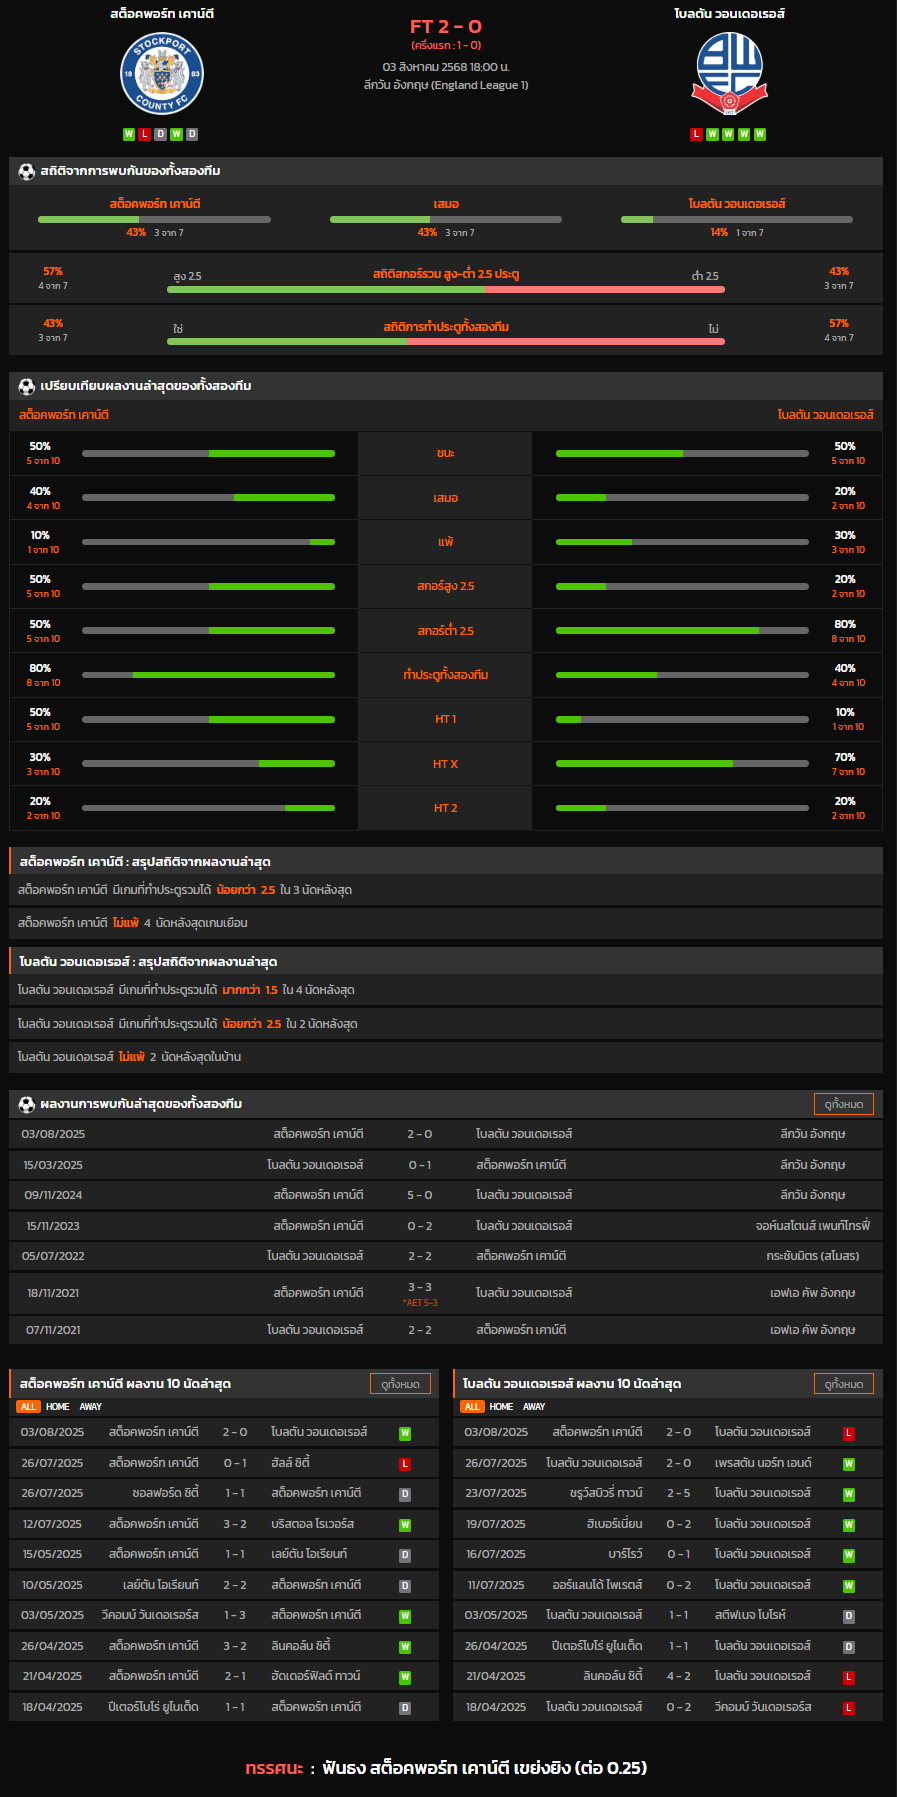Click D badge on สตีฟเนจ โบโร่ห์ row

[x=849, y=1616]
